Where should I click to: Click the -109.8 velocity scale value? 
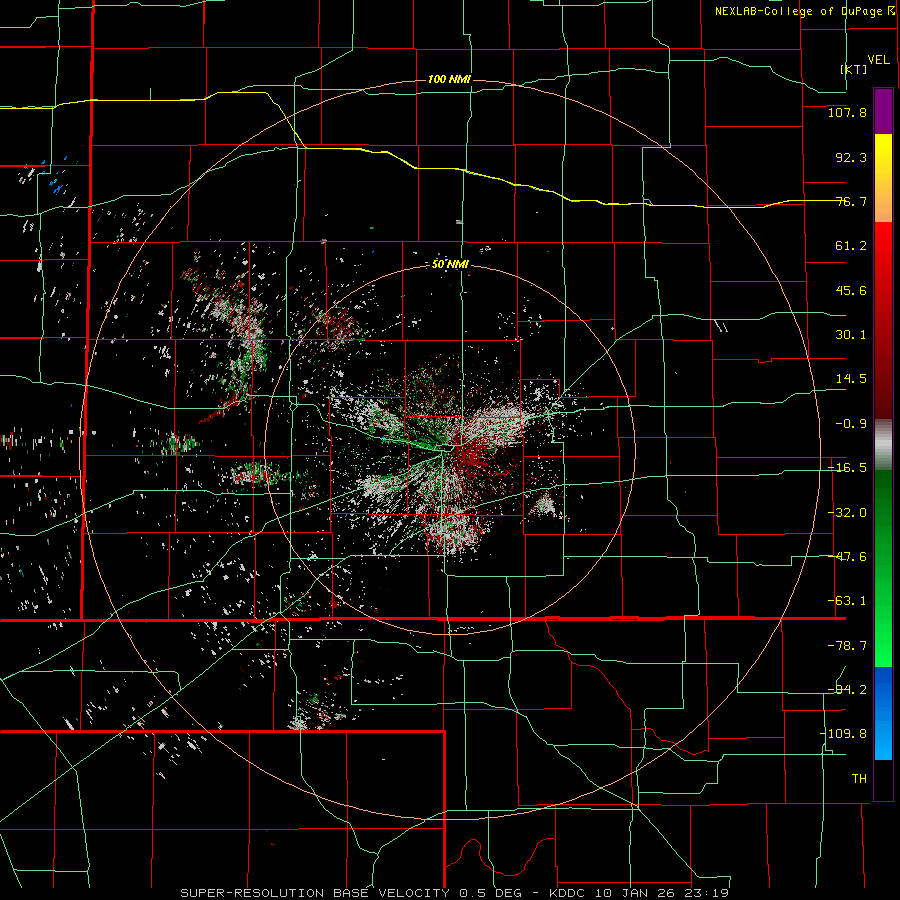[843, 734]
